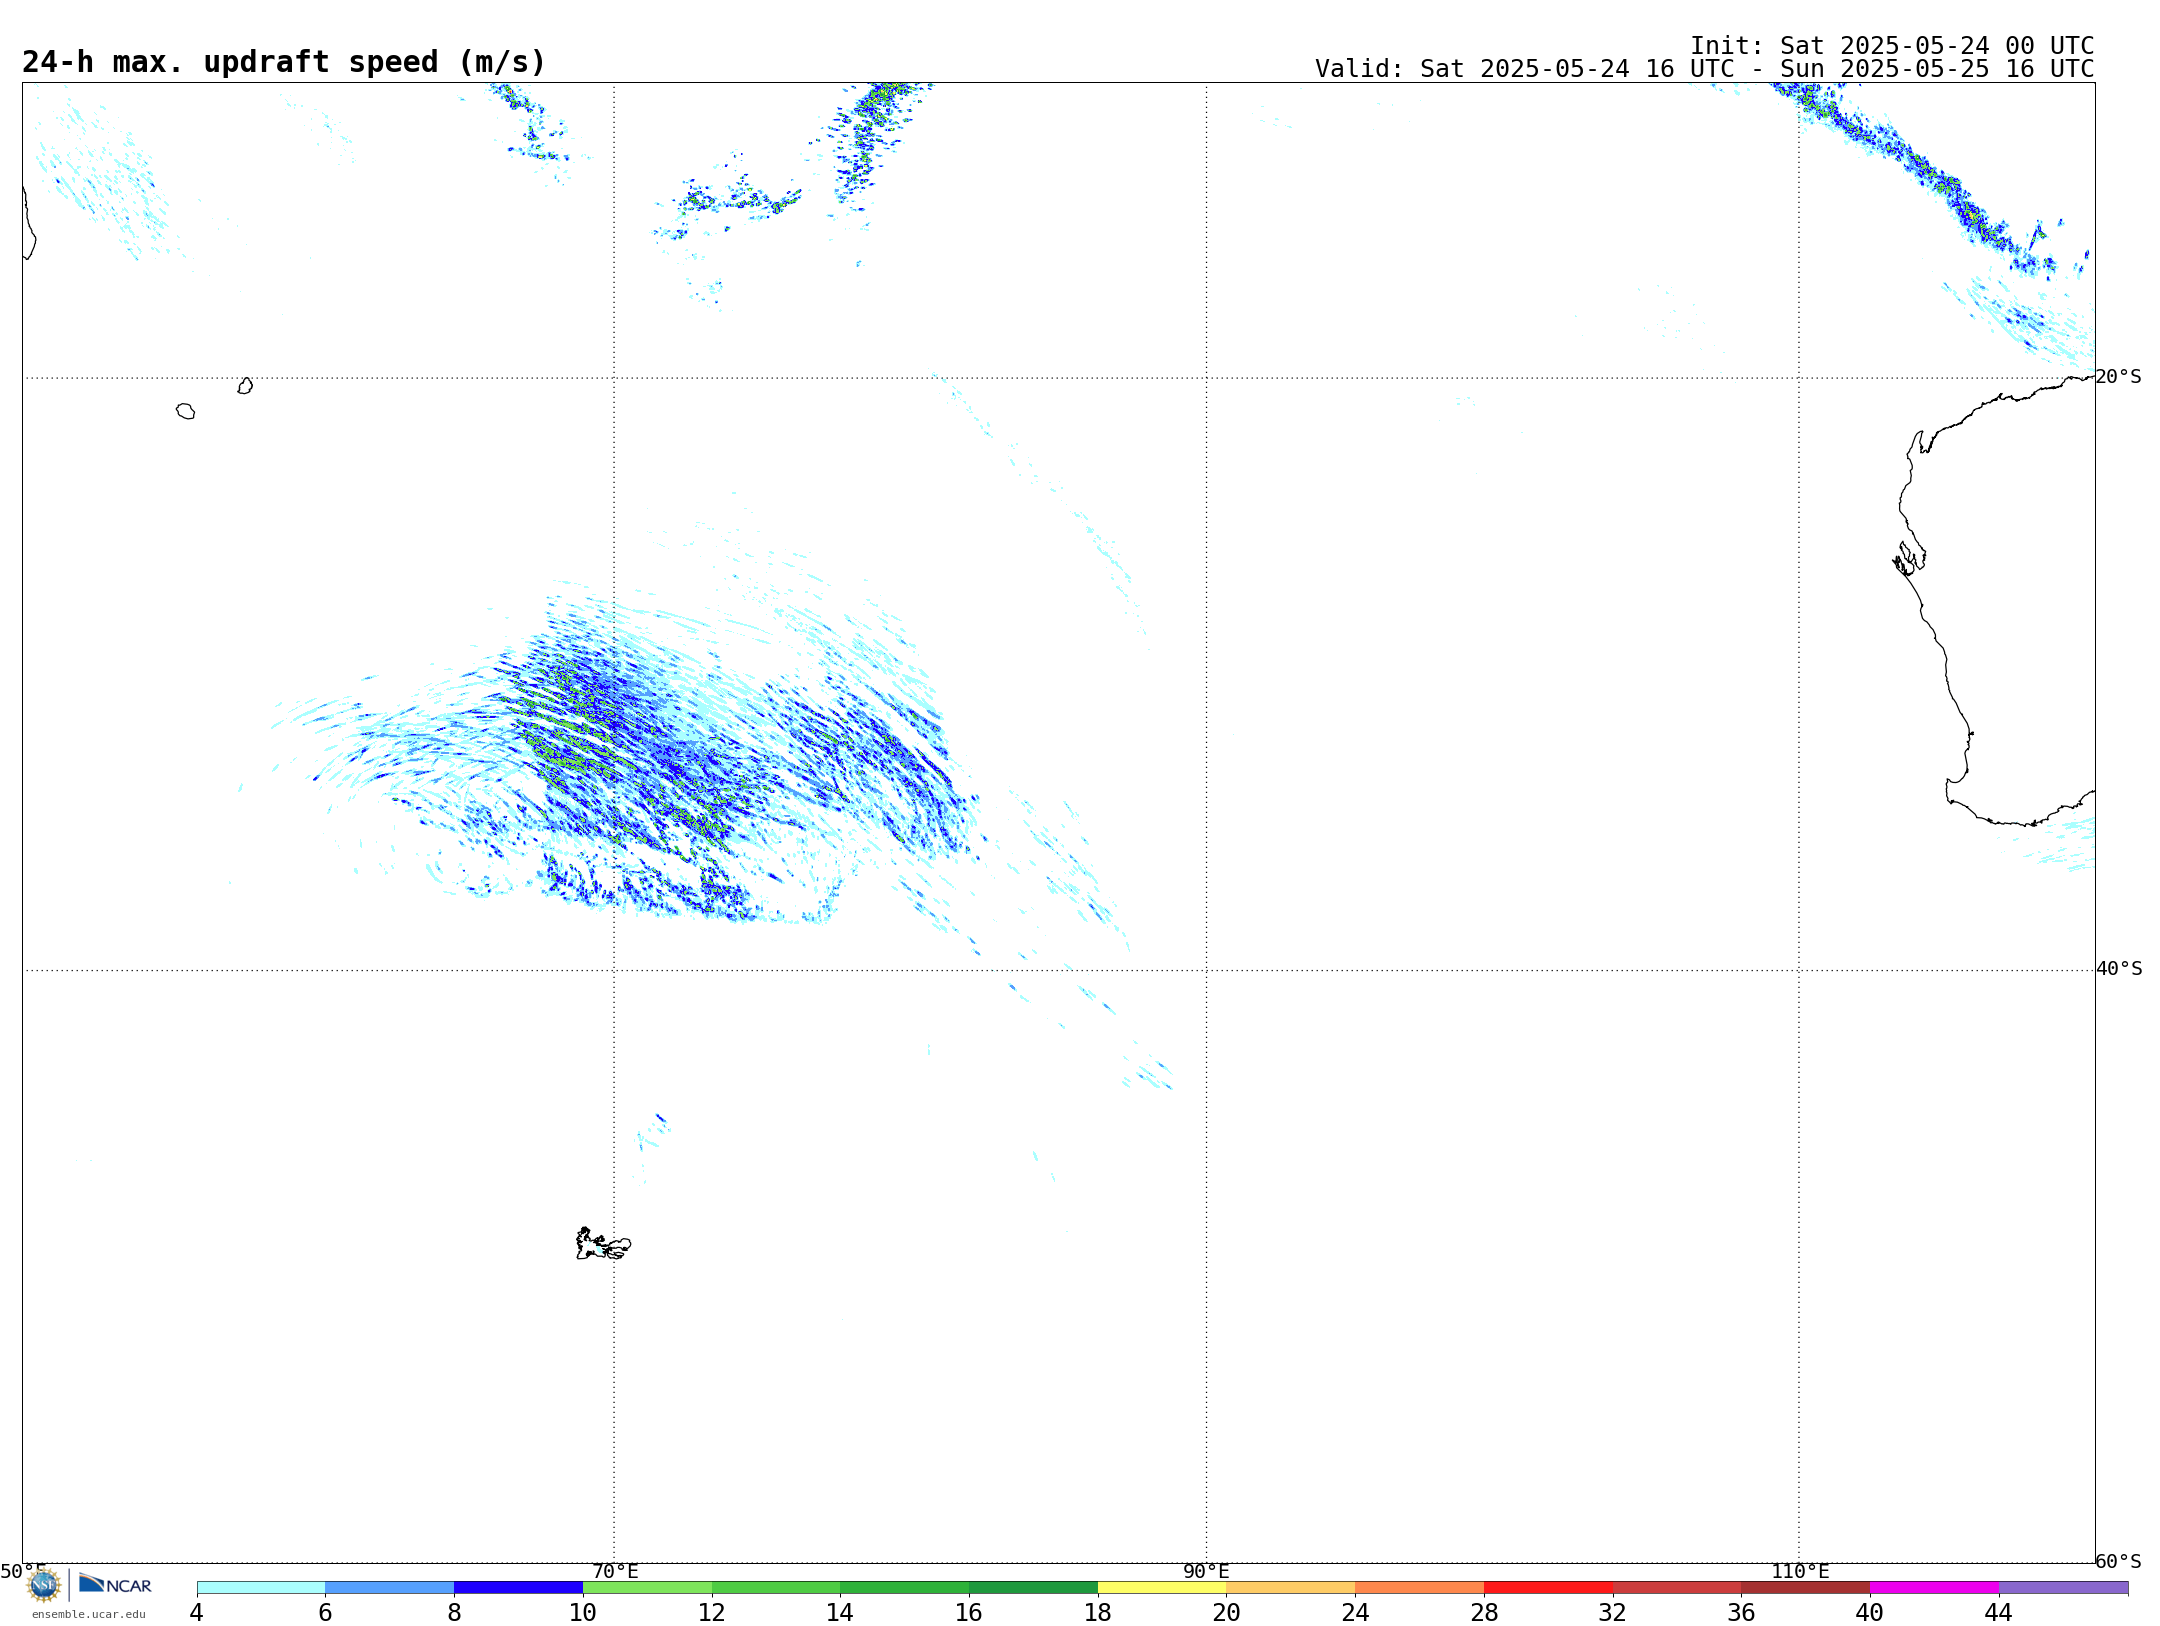Click the 70°E longitude label
The width and height of the screenshot is (2160, 1626).
pos(615,1572)
